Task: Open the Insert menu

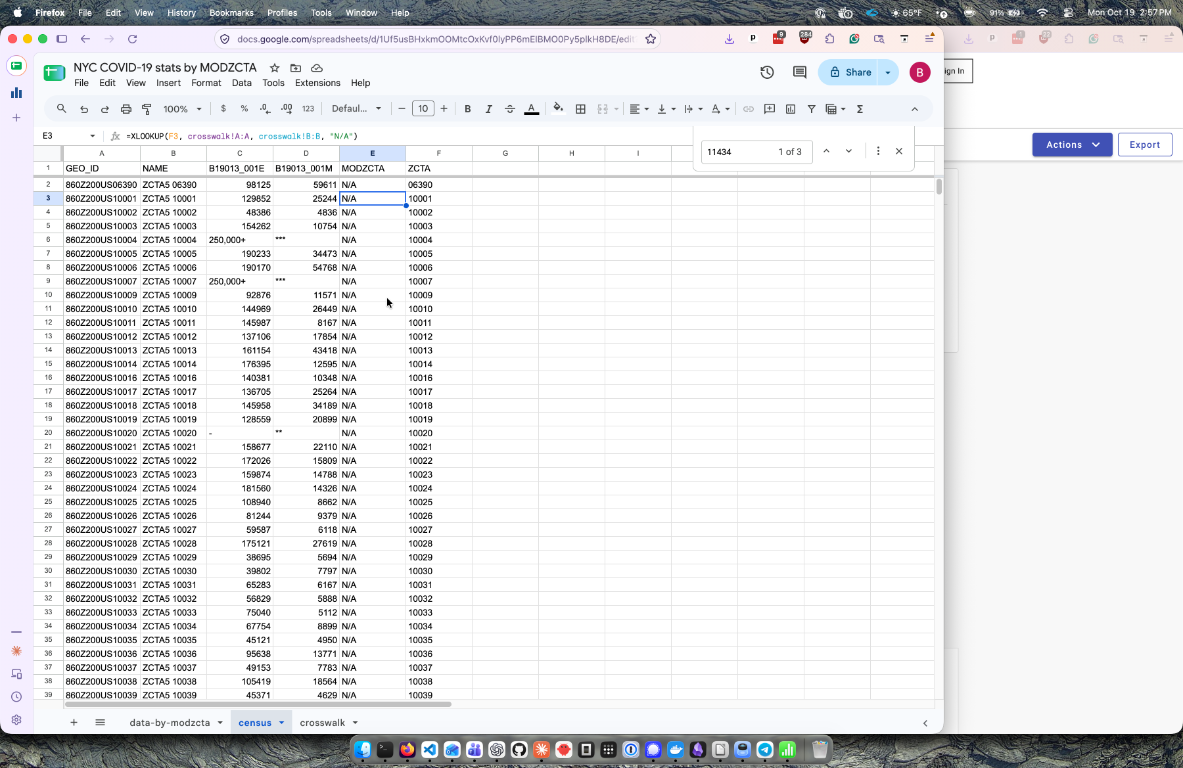Action: (x=168, y=83)
